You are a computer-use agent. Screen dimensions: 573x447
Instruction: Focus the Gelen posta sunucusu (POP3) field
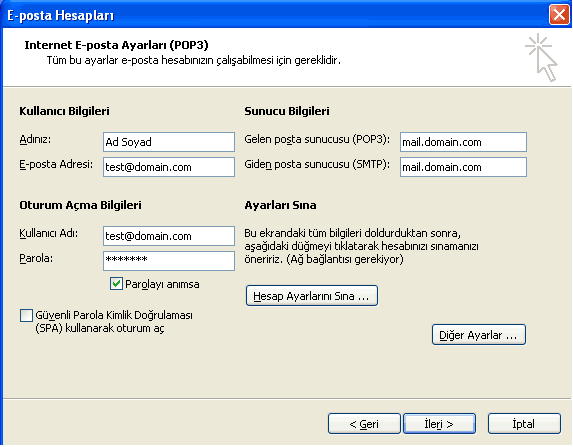[x=463, y=142]
